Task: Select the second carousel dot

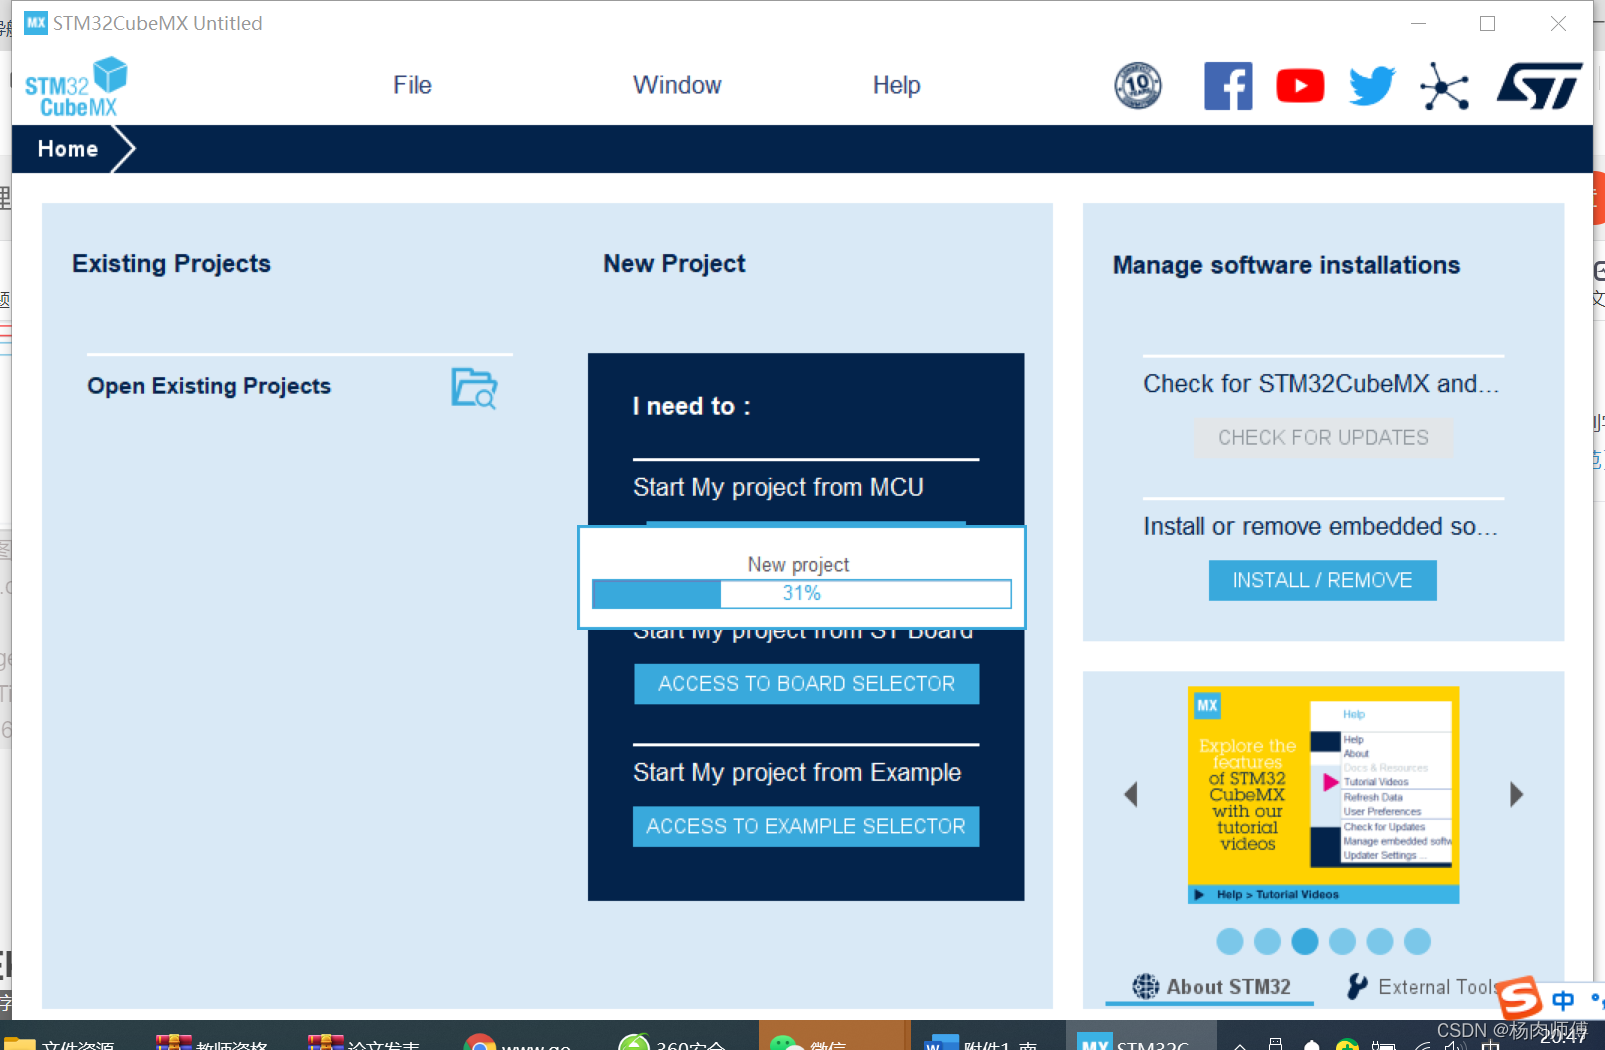Action: click(1267, 941)
